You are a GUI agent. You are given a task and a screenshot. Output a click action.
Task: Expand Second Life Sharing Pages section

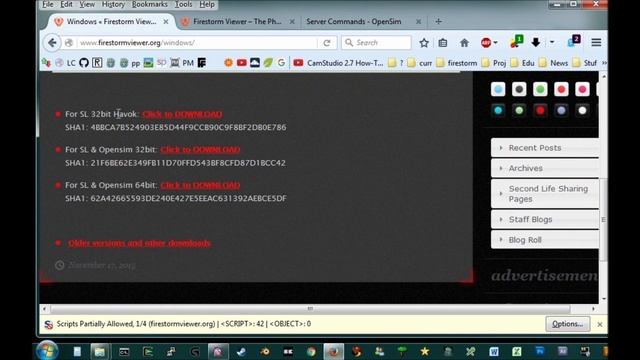click(545, 194)
